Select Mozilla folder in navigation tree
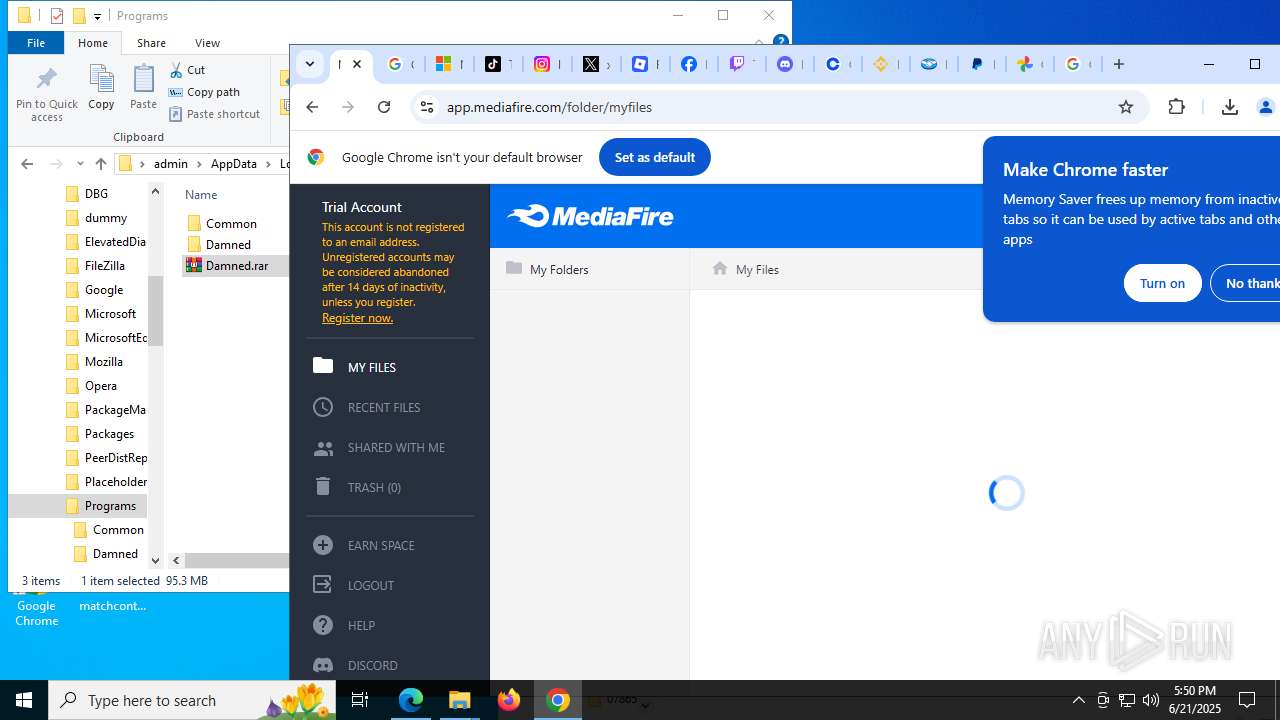This screenshot has height=720, width=1280. pyautogui.click(x=103, y=362)
